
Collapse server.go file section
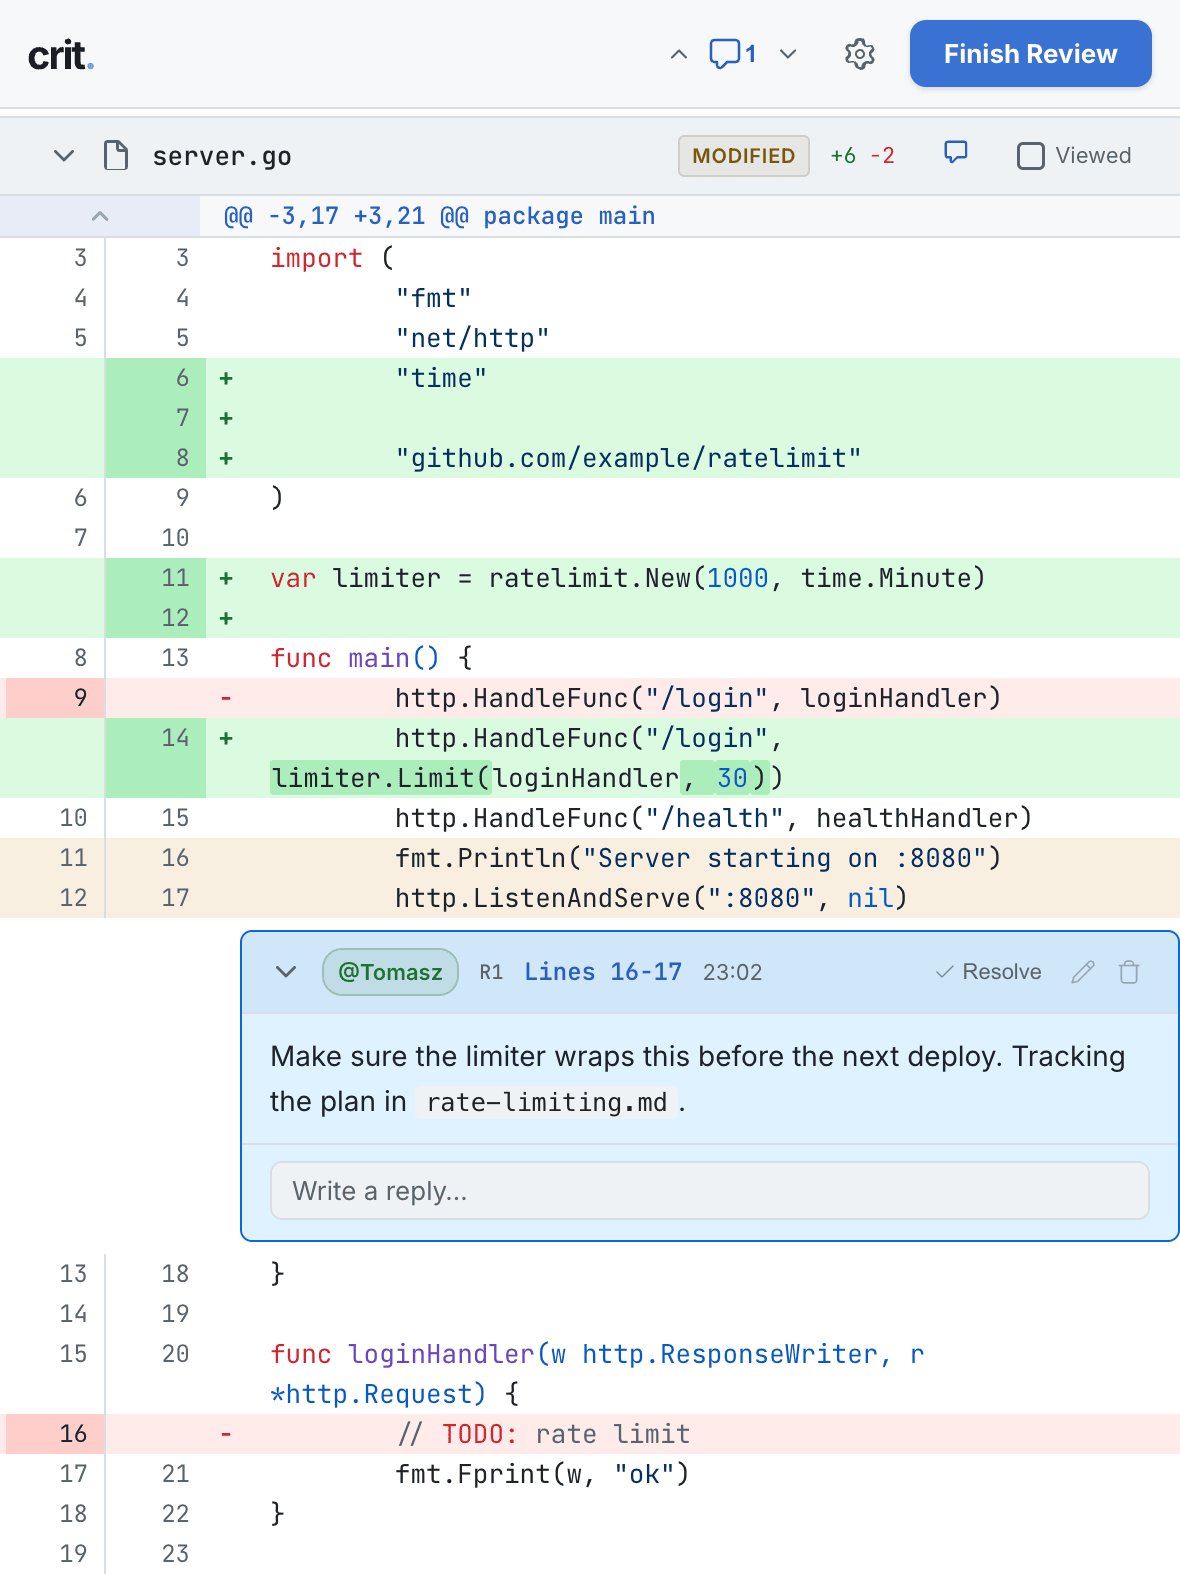pyautogui.click(x=64, y=156)
